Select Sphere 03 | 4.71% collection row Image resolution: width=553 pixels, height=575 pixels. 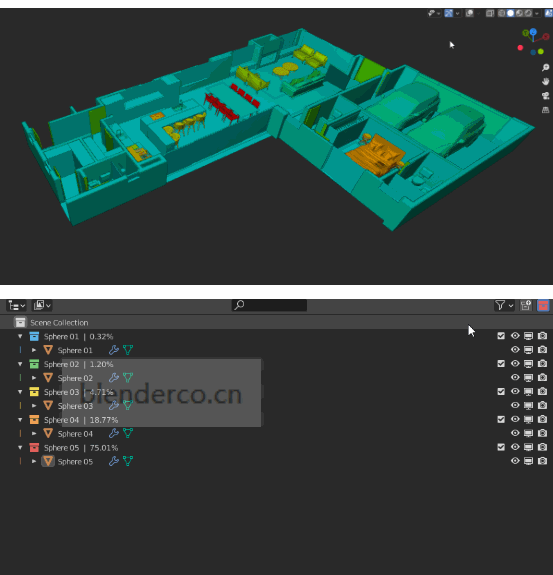78,392
